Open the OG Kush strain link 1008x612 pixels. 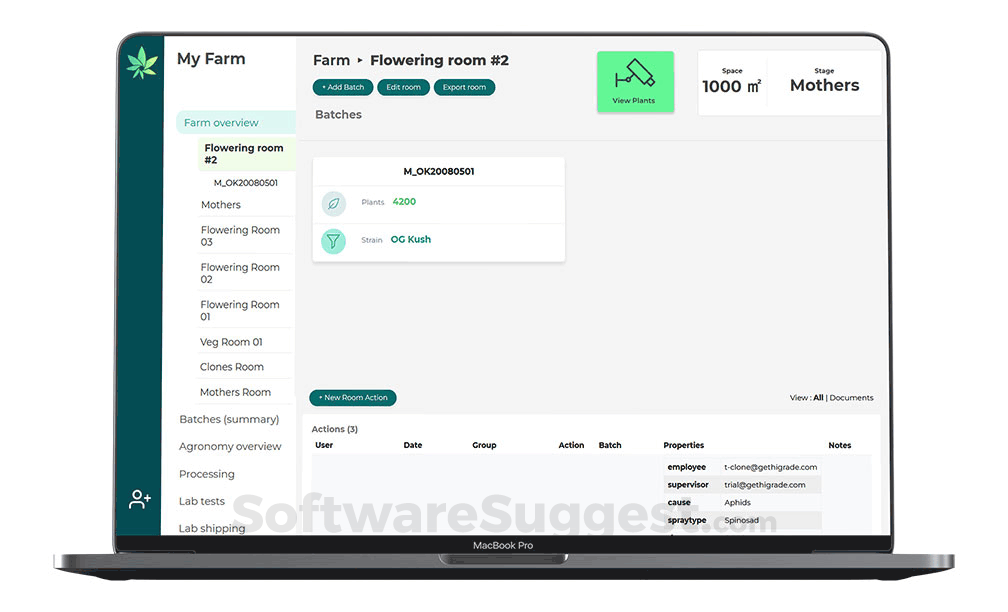pyautogui.click(x=410, y=239)
